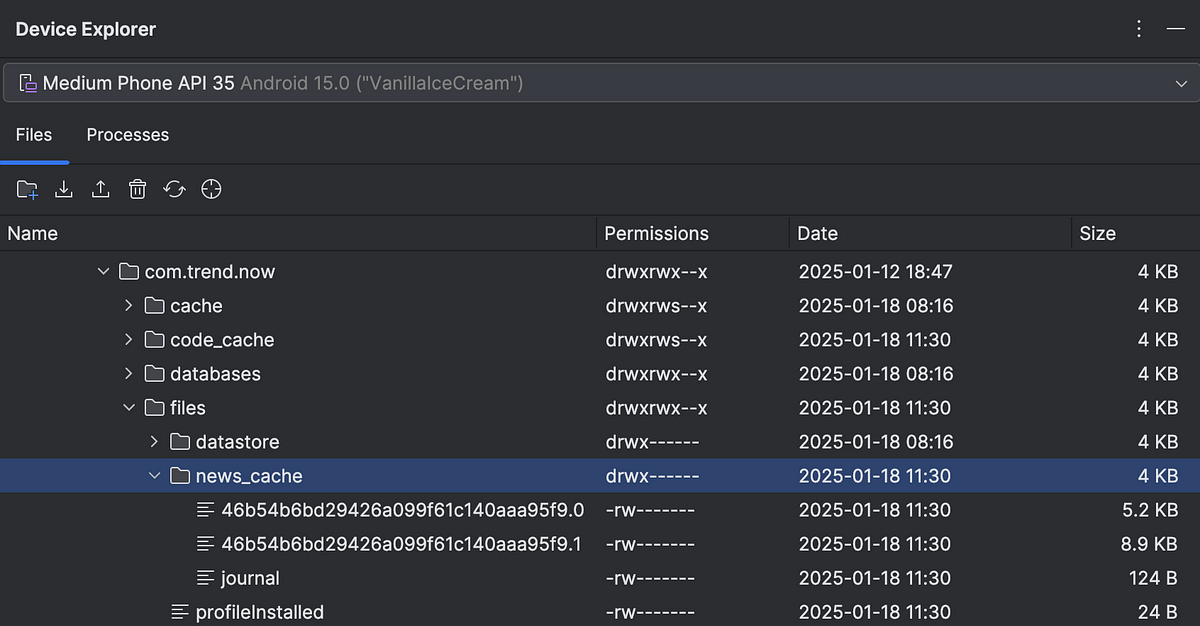
Task: Switch to the Processes tab
Action: click(127, 135)
